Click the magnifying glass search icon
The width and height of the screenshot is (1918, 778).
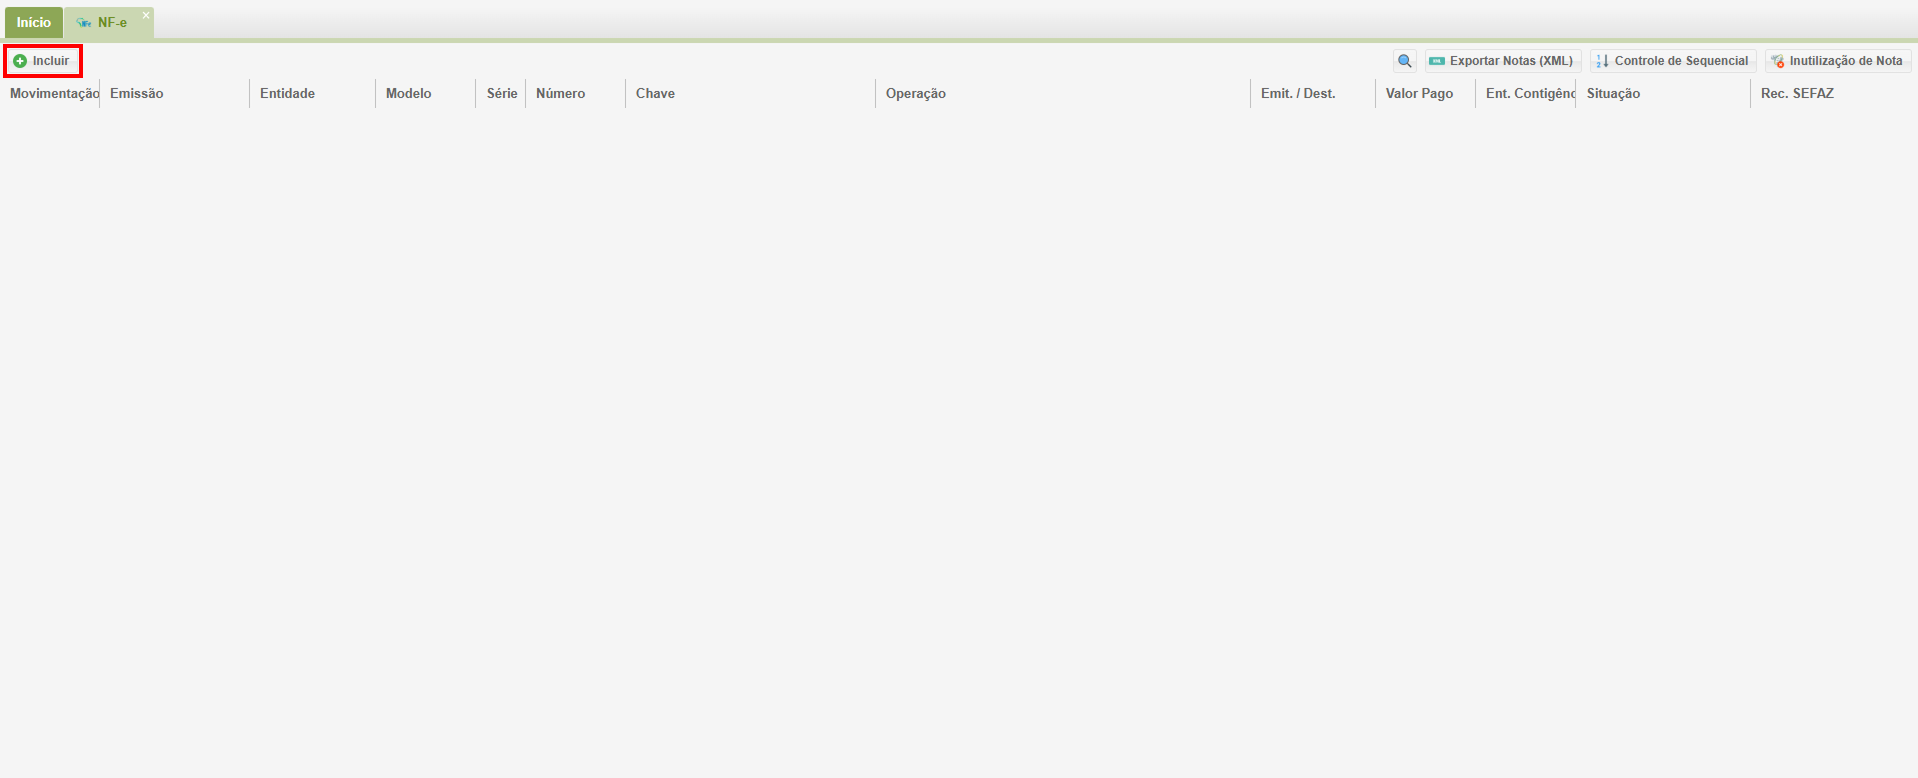click(1404, 61)
